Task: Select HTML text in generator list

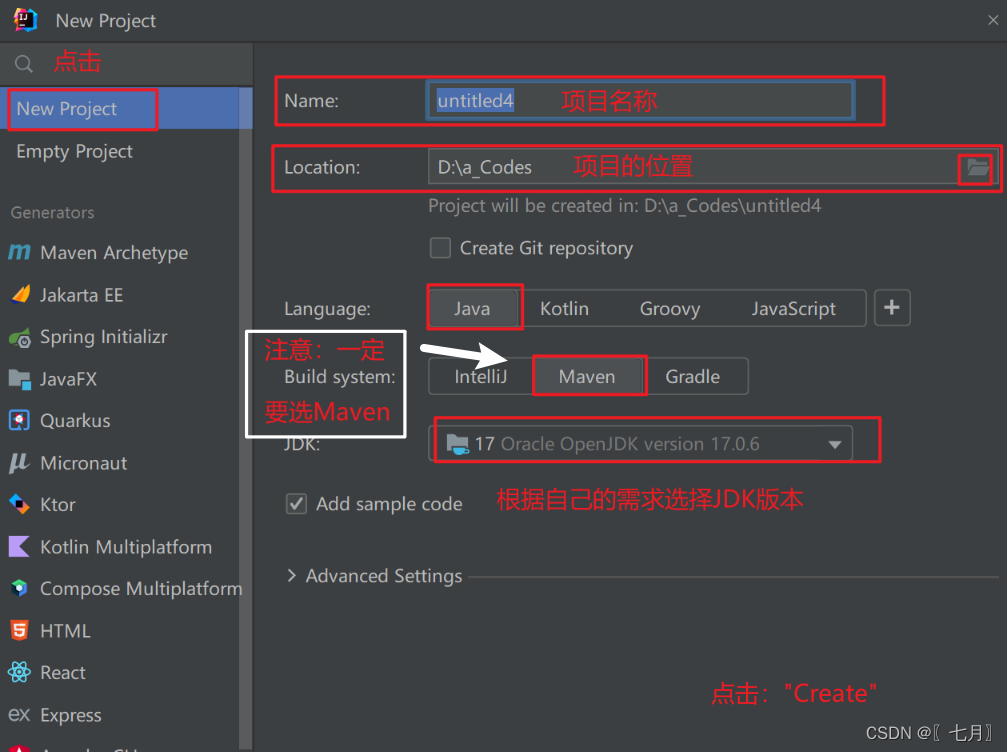Action: (x=65, y=631)
